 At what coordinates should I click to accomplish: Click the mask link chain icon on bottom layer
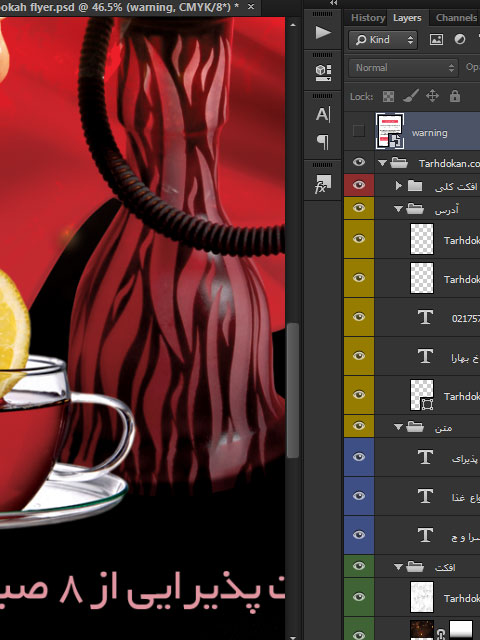coord(441,633)
